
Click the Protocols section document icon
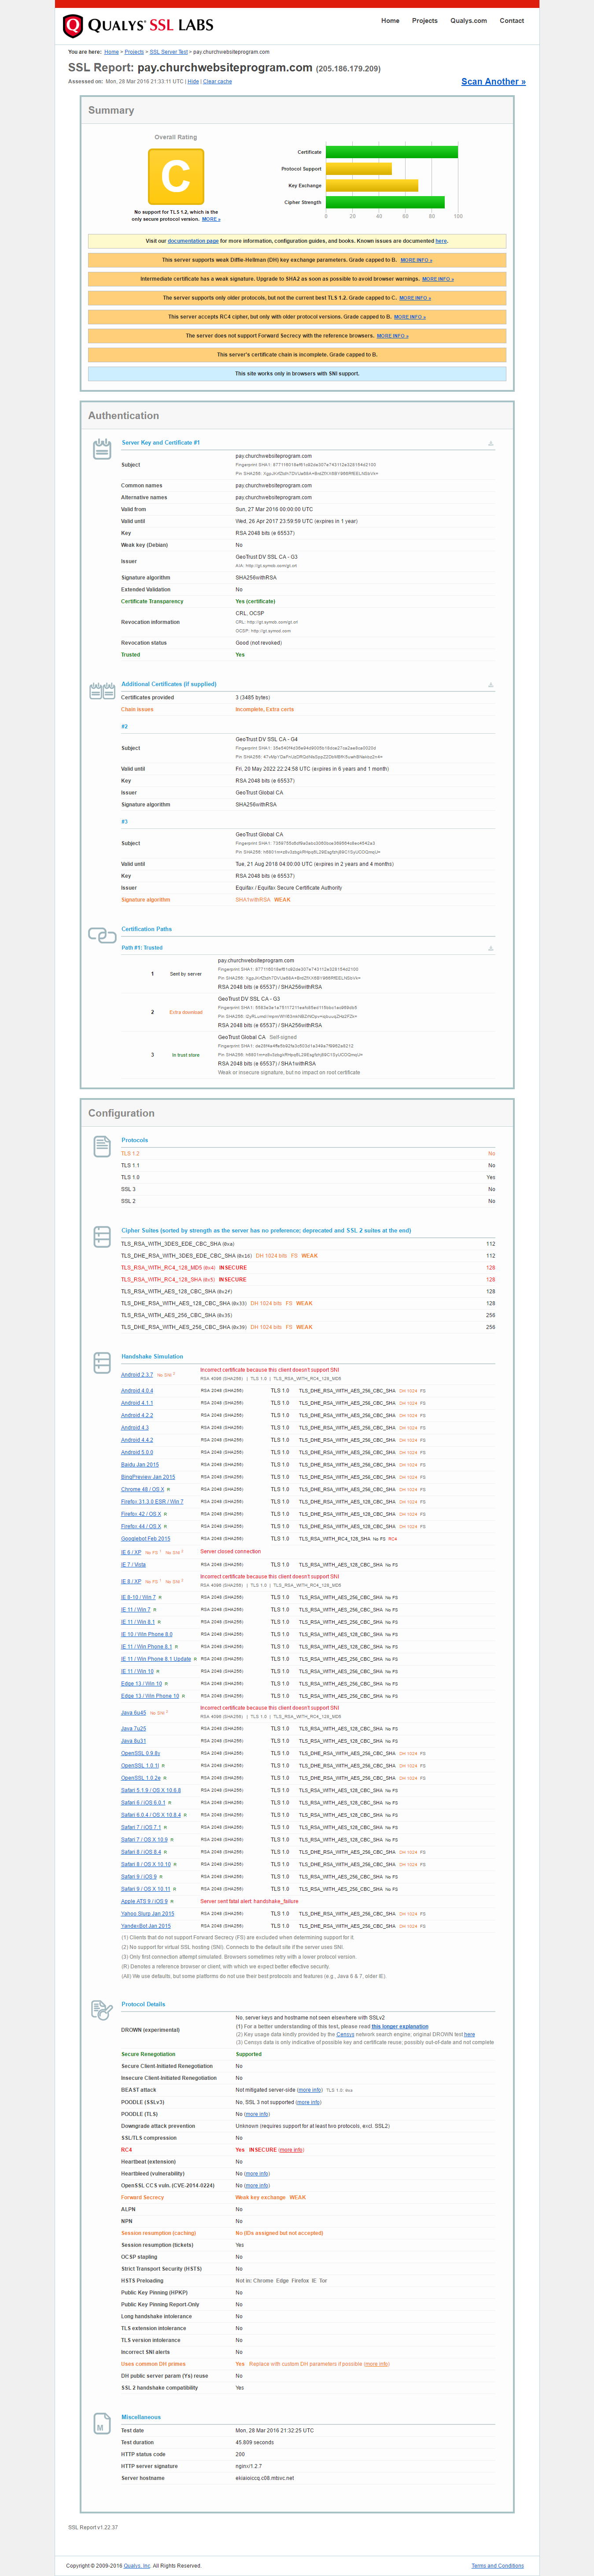(x=102, y=1146)
